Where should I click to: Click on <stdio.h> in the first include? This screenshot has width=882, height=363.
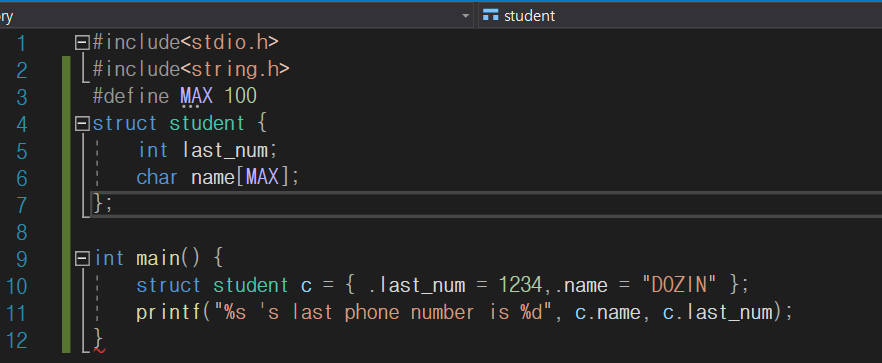click(x=230, y=42)
